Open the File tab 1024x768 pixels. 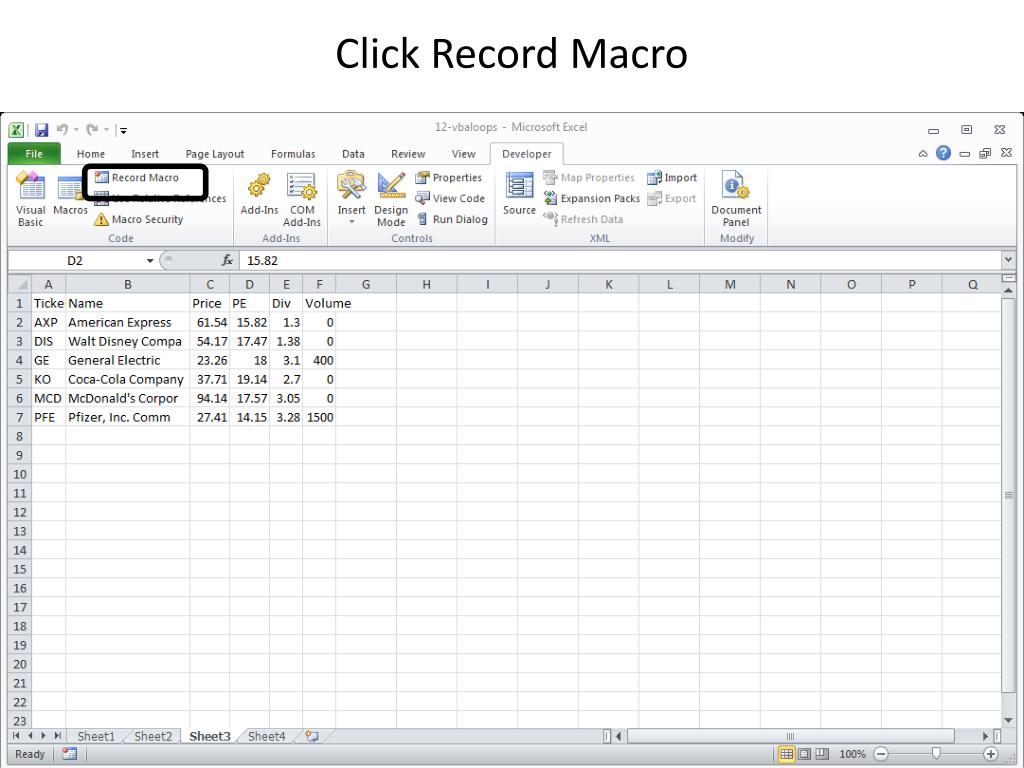pos(34,153)
